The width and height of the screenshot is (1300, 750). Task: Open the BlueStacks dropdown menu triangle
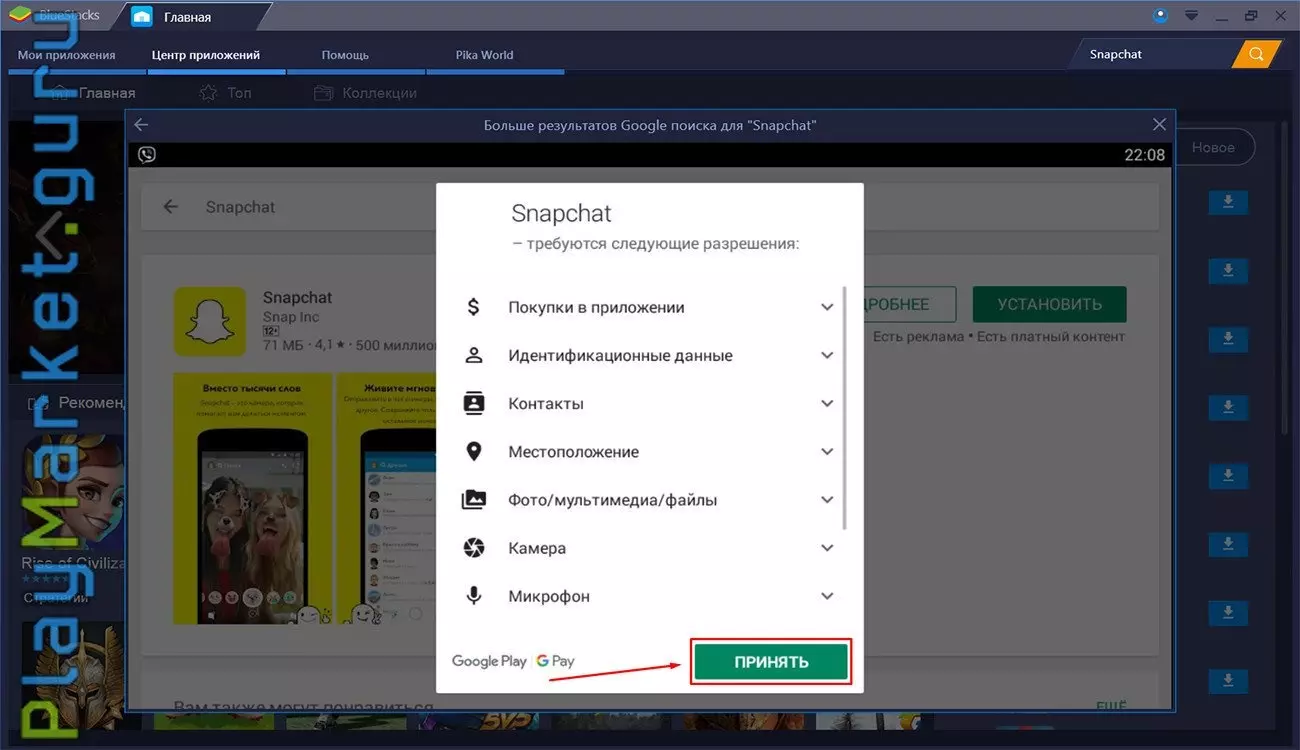point(1191,16)
